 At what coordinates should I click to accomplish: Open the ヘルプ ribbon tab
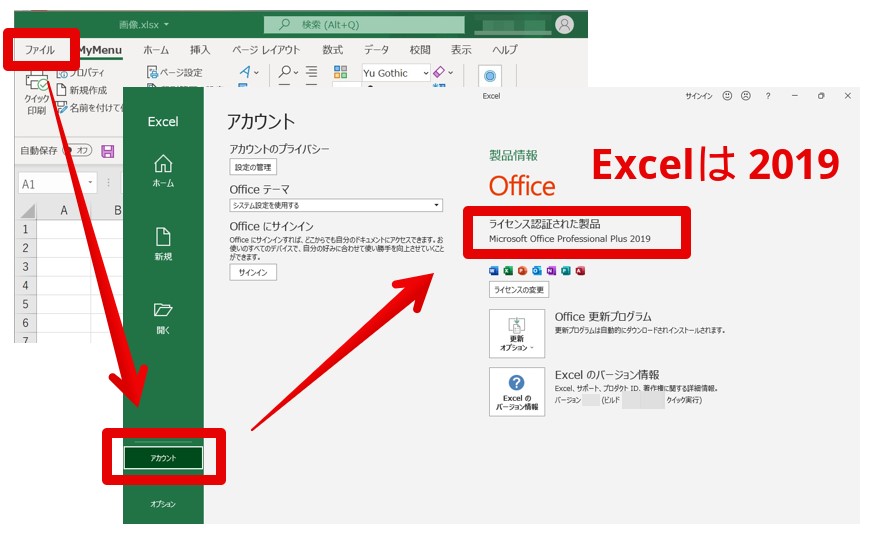pyautogui.click(x=504, y=50)
